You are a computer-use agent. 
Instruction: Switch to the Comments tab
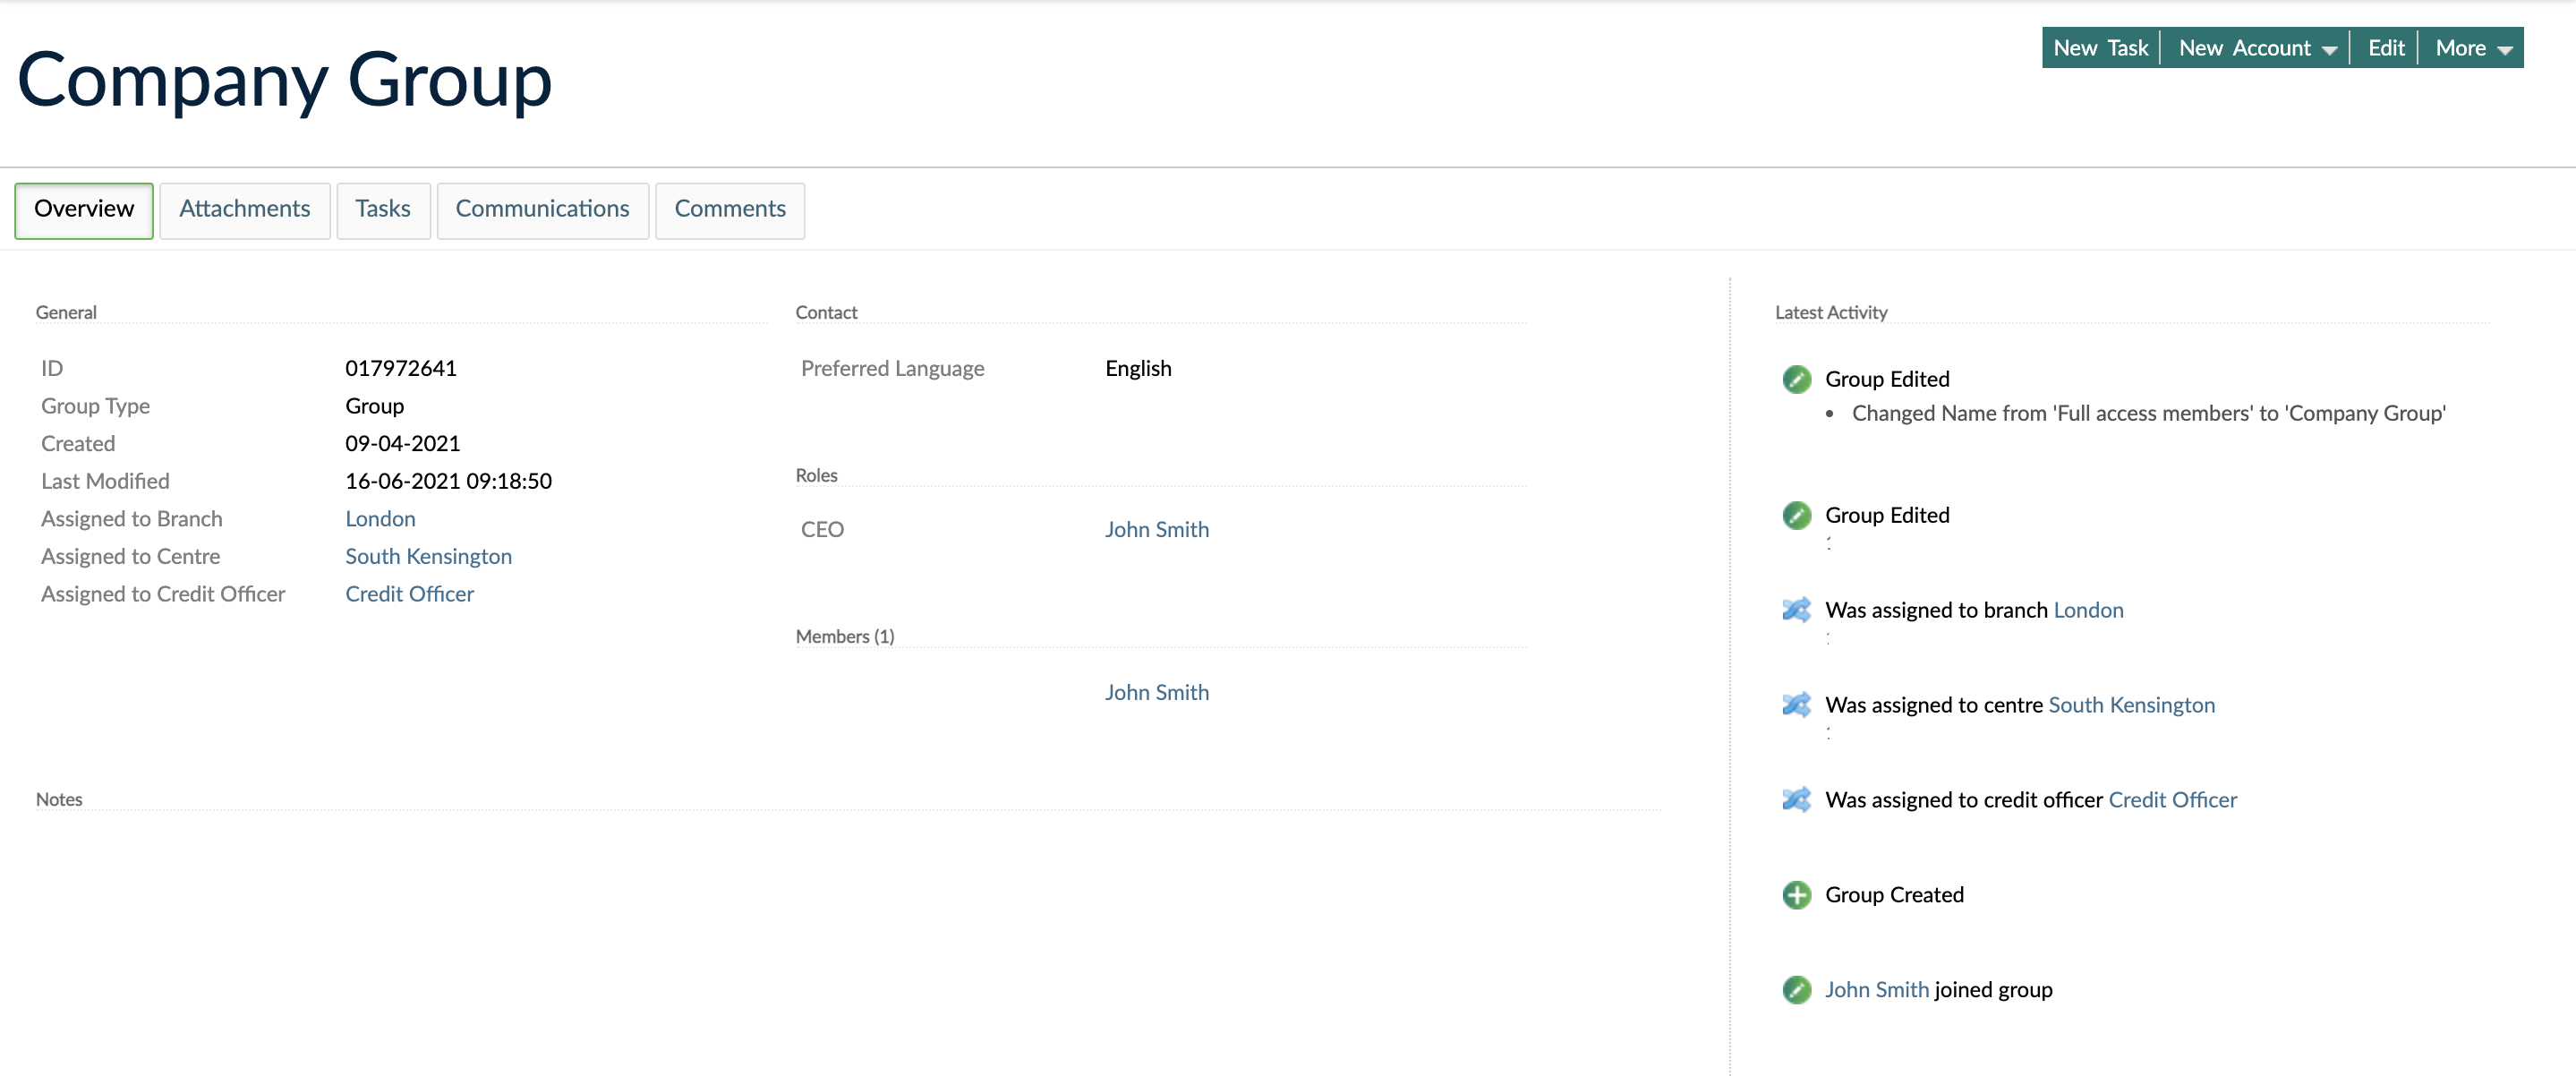730,210
